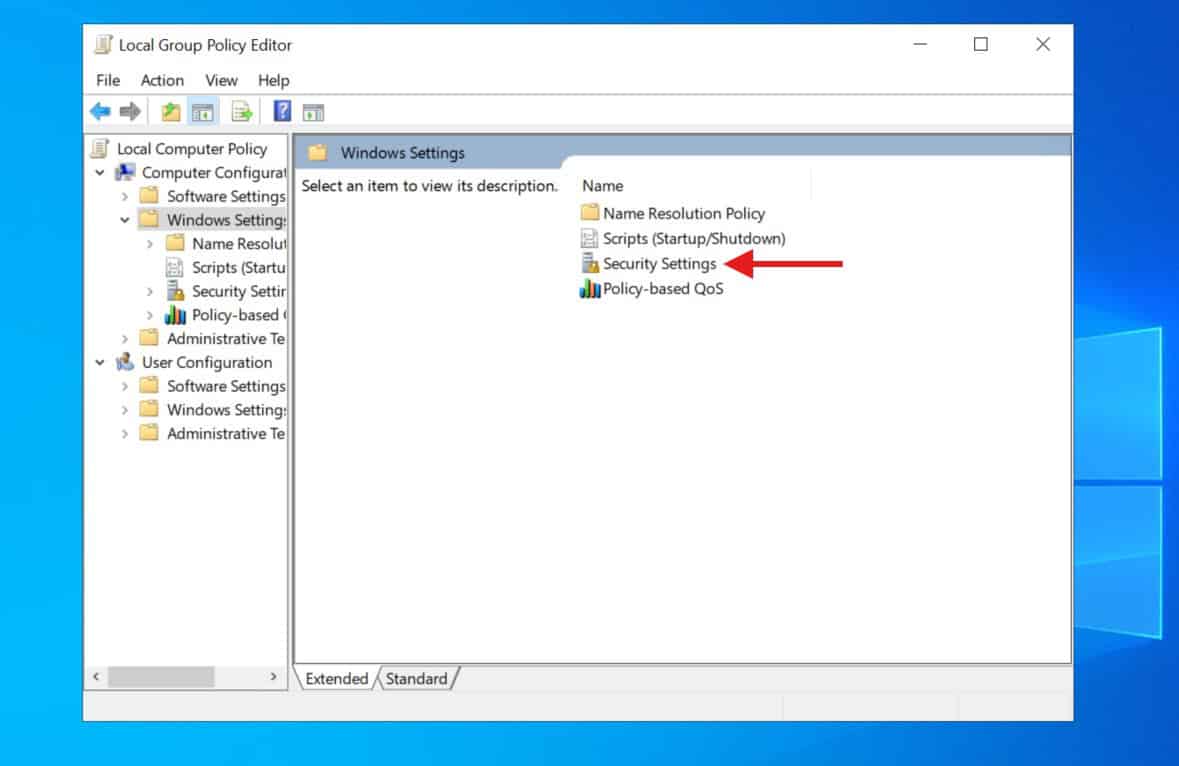Open the View menu
1179x766 pixels.
pos(221,80)
